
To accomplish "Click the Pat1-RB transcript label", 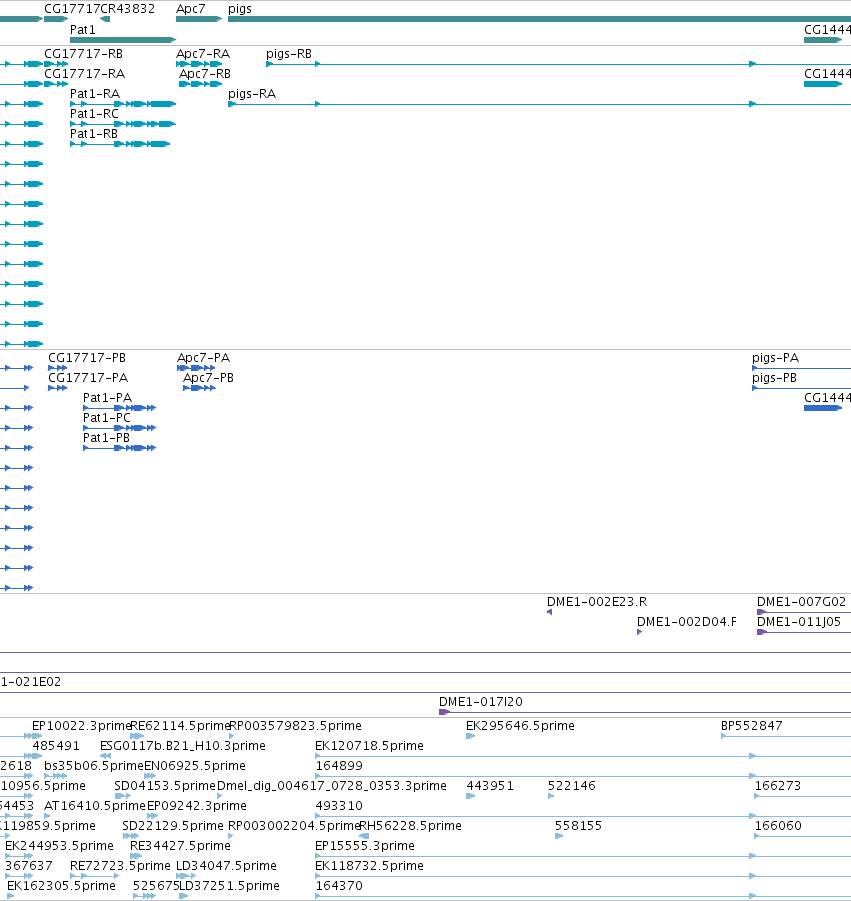I will tap(94, 134).
